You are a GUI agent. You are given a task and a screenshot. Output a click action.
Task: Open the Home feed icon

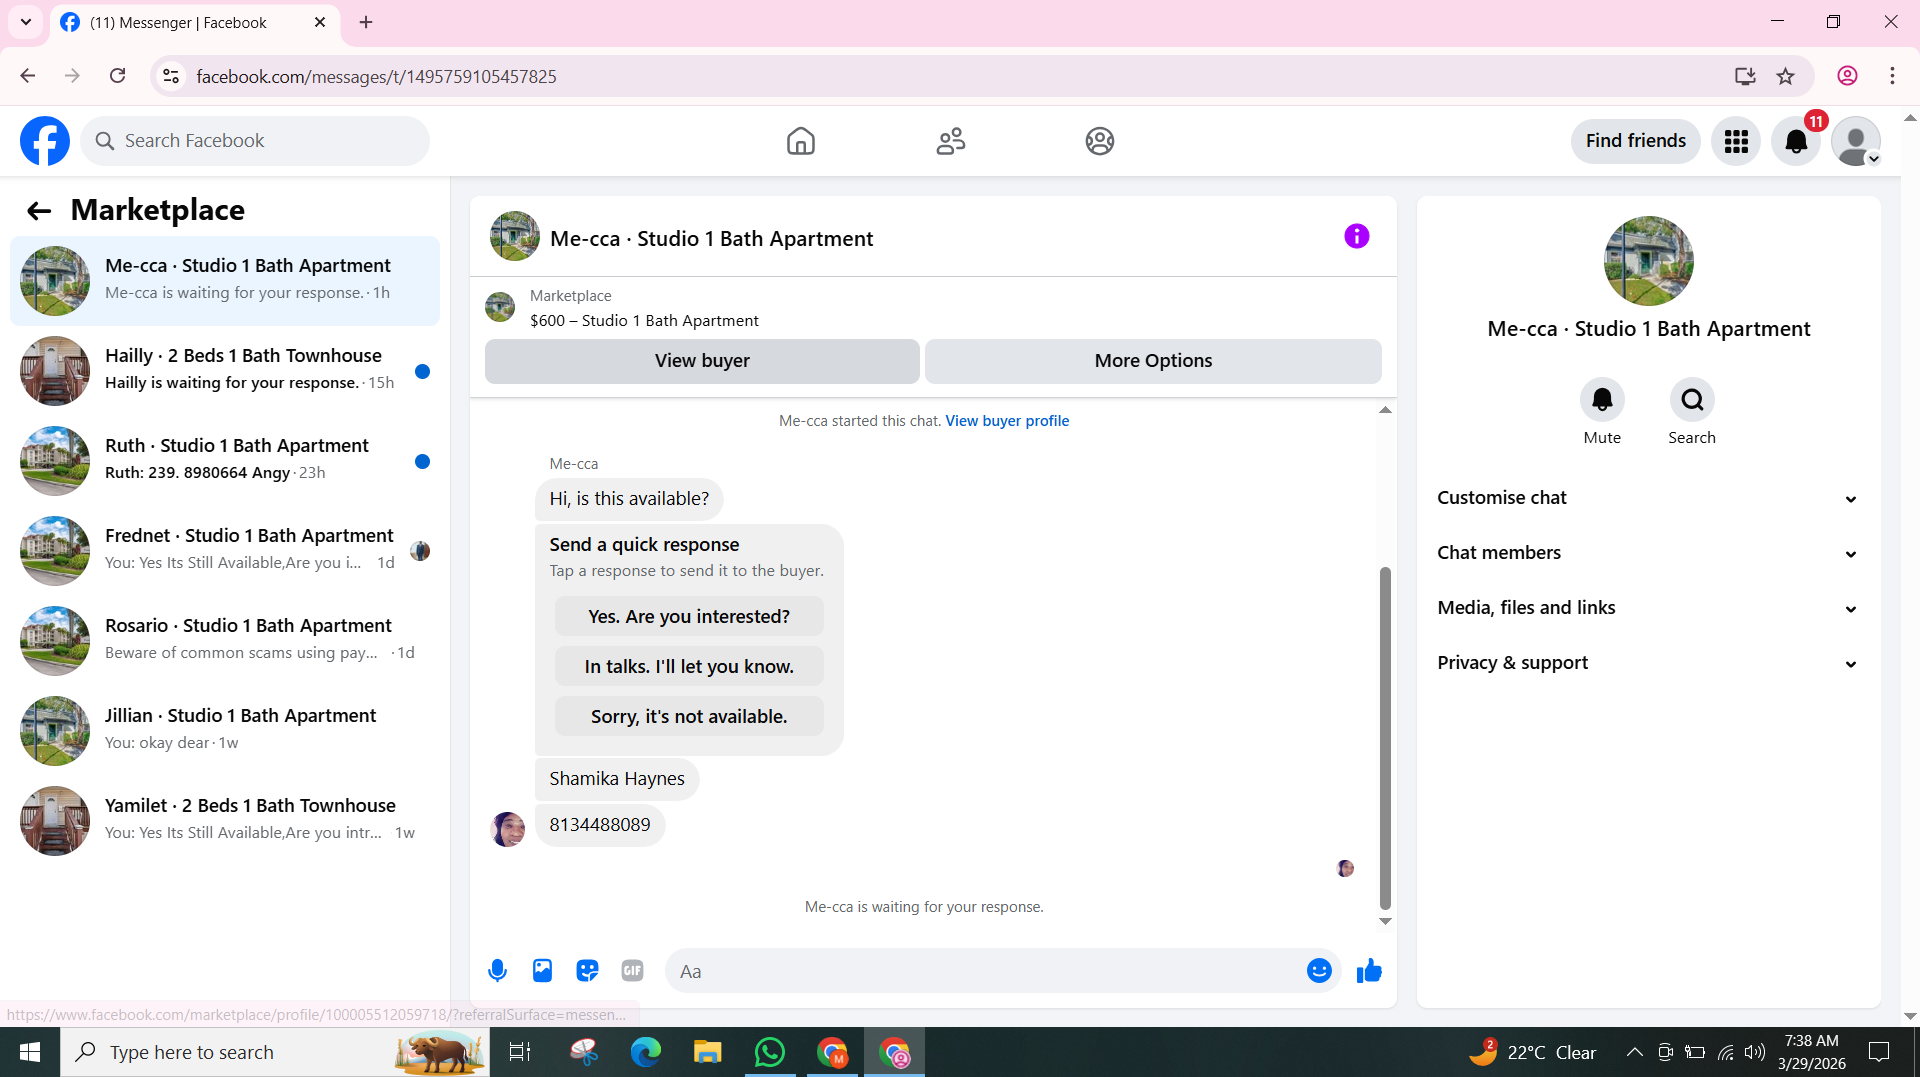(800, 141)
